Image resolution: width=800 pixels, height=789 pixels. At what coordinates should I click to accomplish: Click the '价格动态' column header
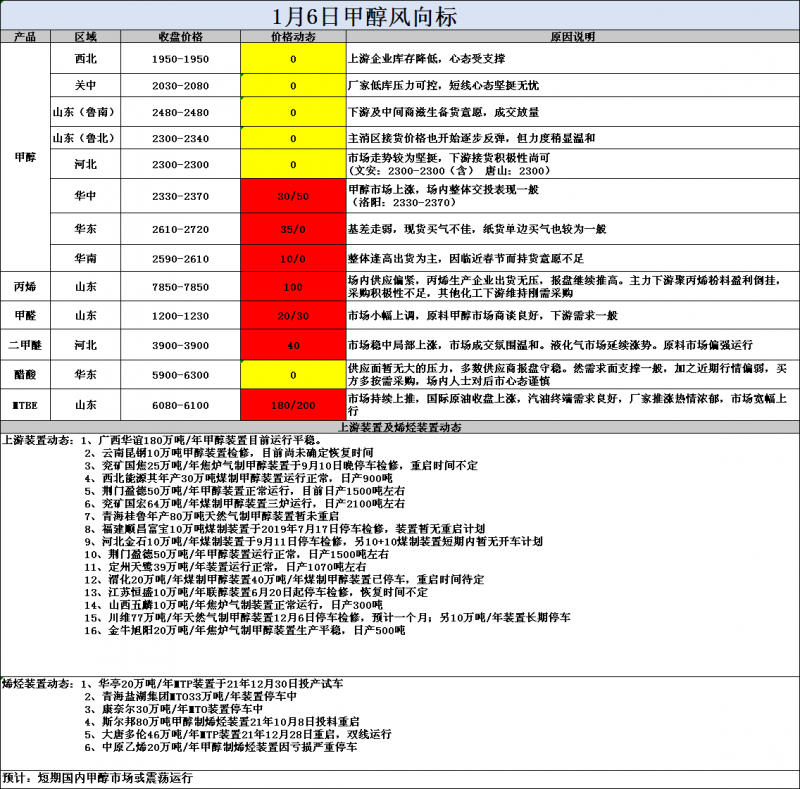point(293,36)
